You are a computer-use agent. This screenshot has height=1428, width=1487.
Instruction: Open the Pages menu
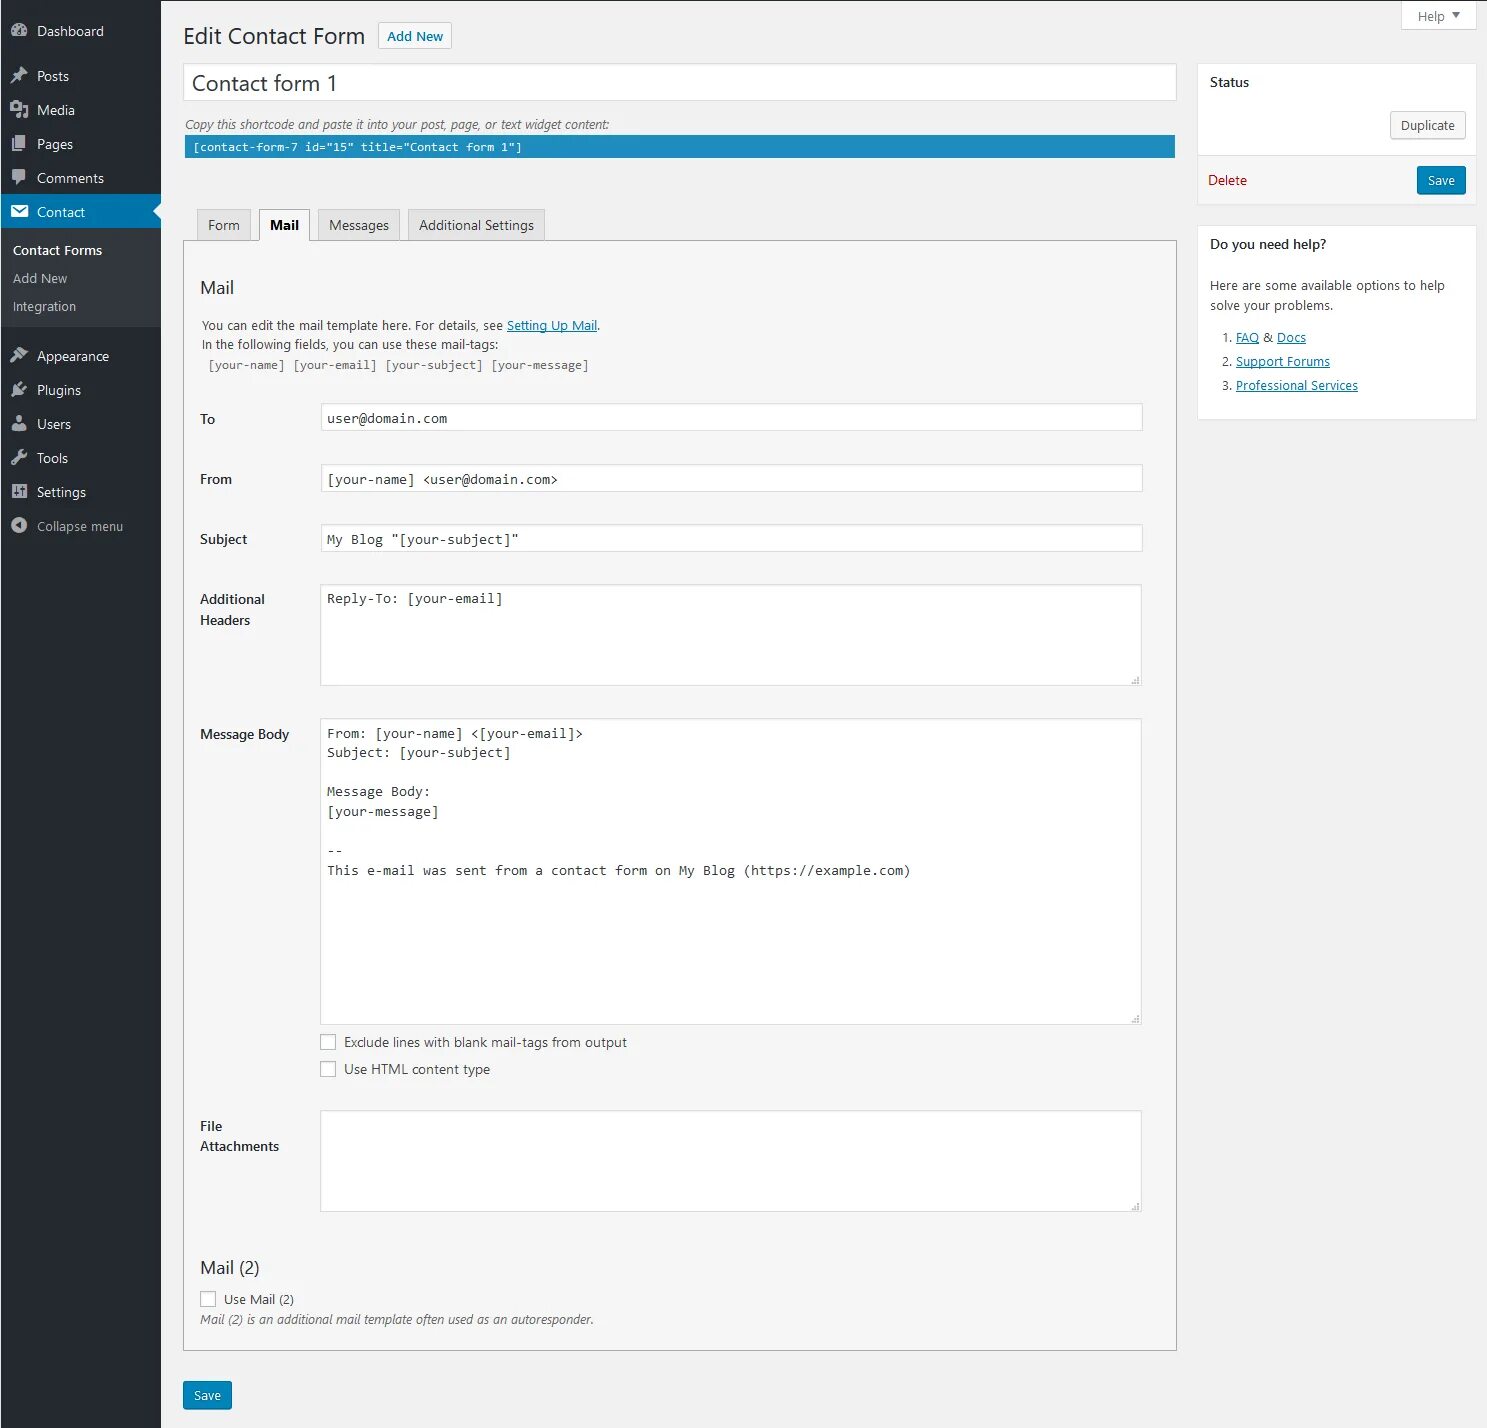click(x=80, y=144)
